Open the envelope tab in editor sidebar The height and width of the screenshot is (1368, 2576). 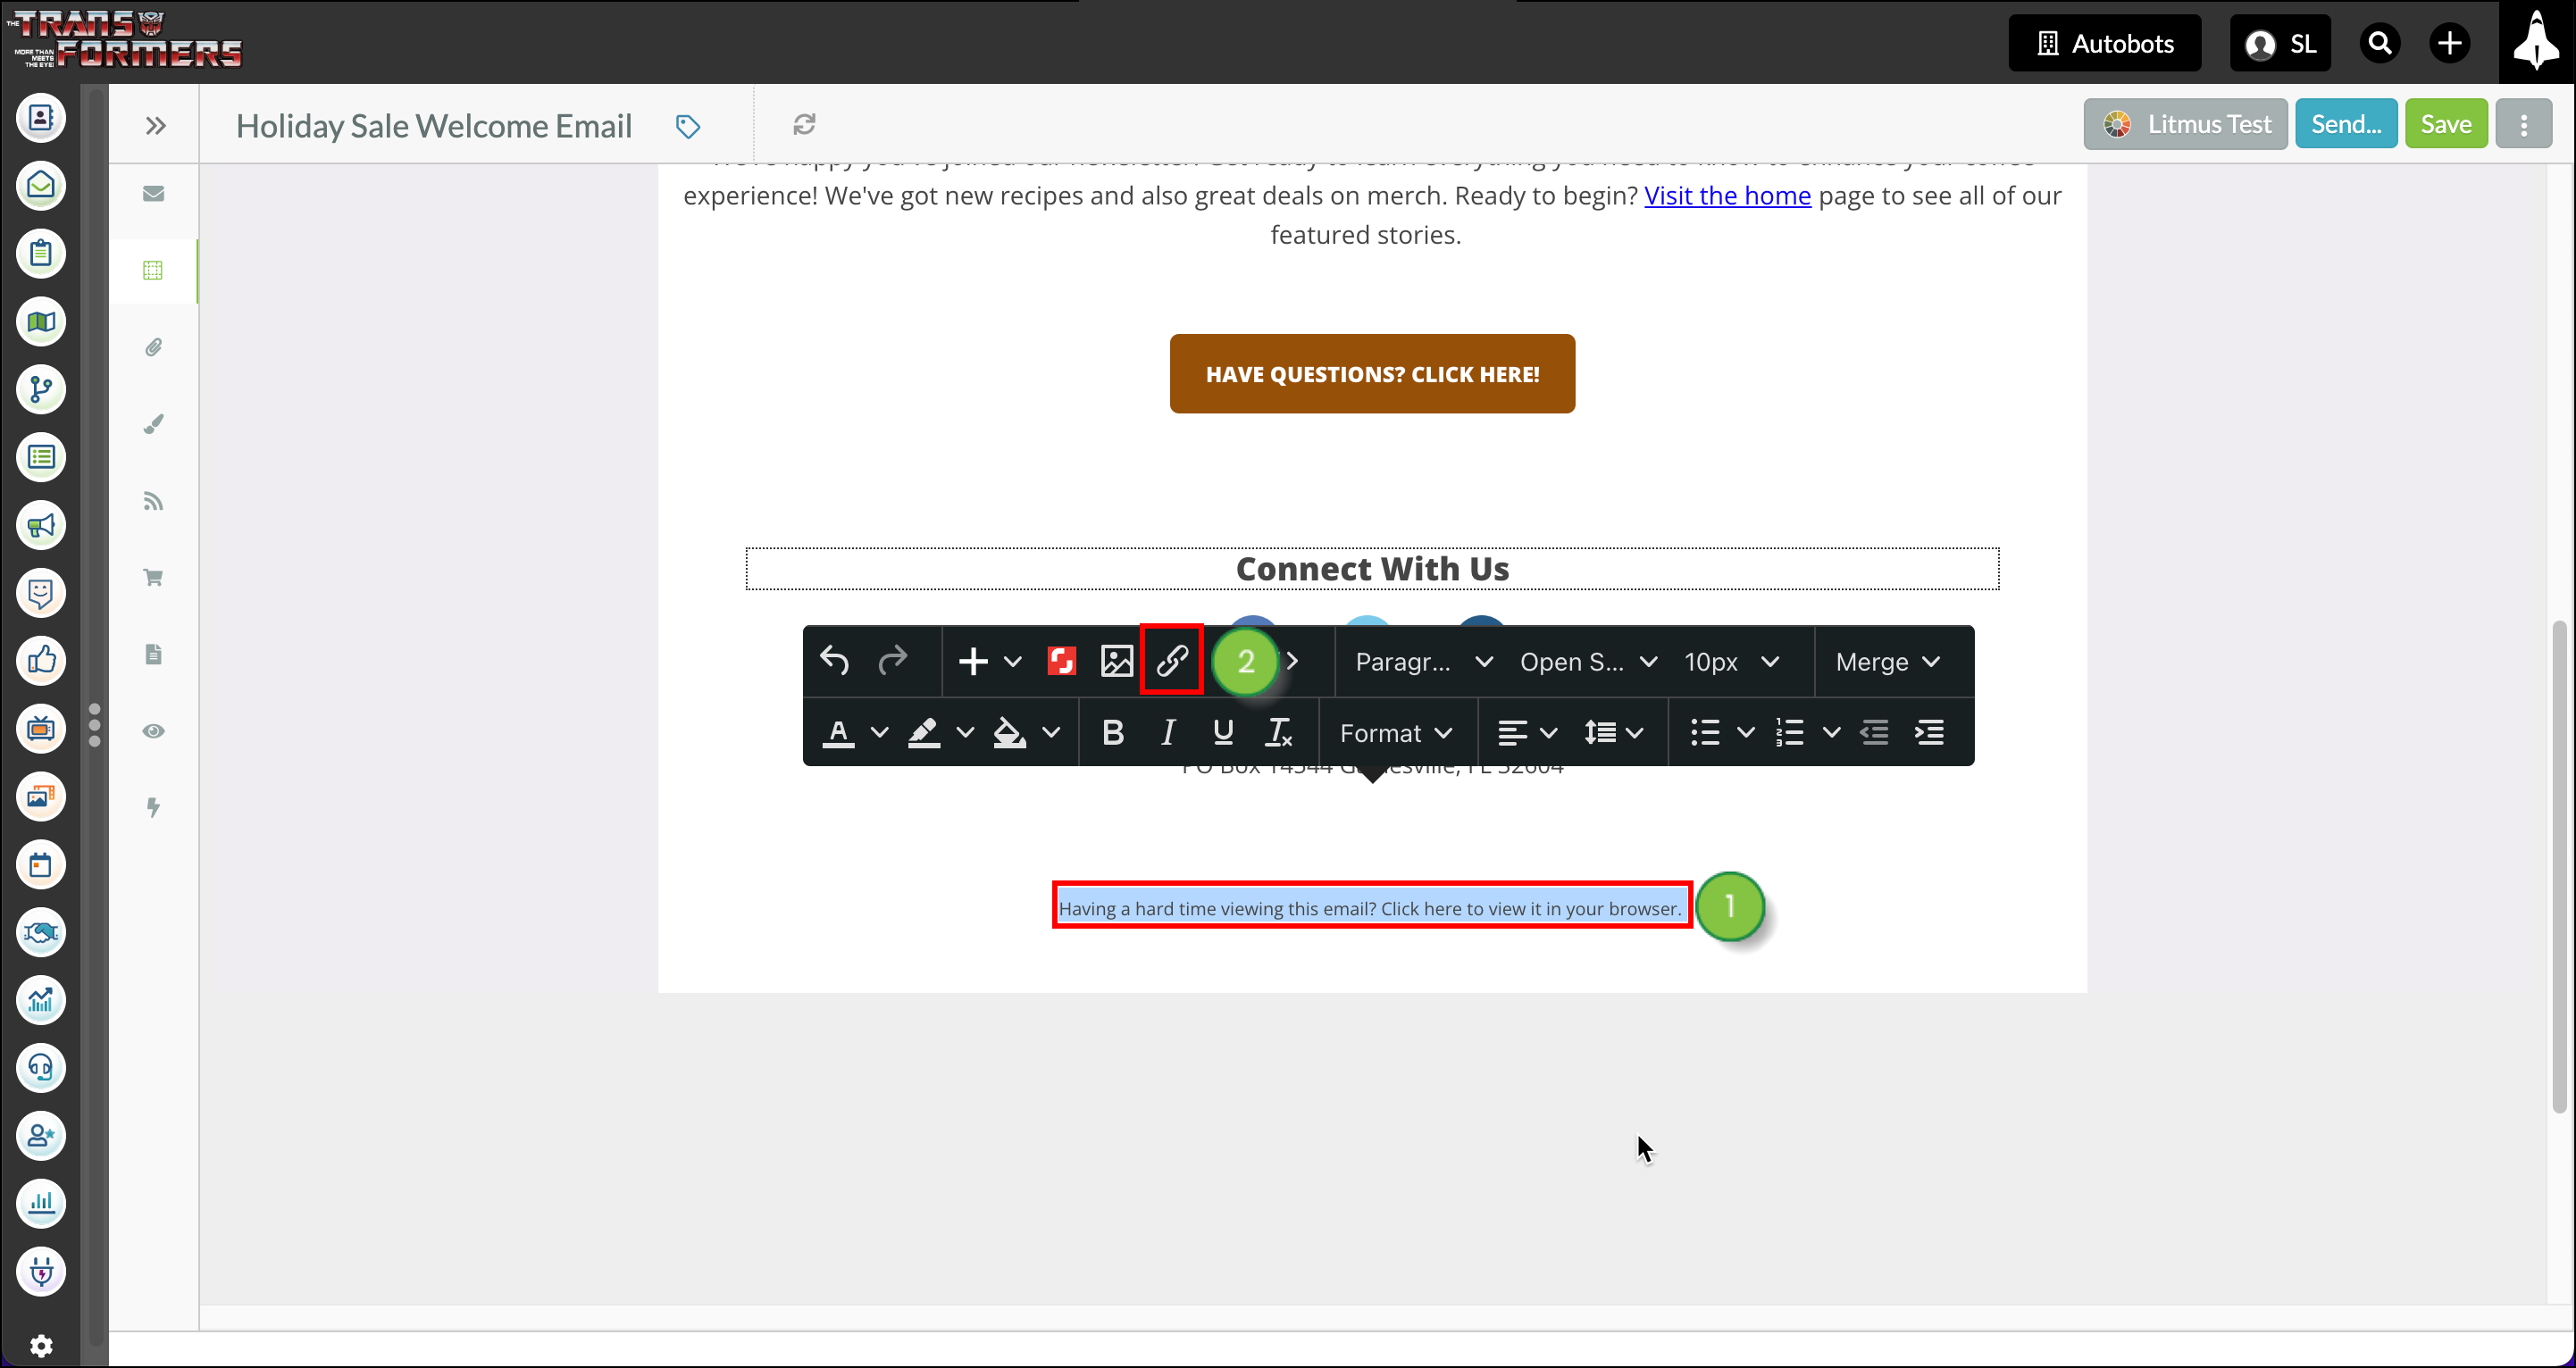[153, 194]
